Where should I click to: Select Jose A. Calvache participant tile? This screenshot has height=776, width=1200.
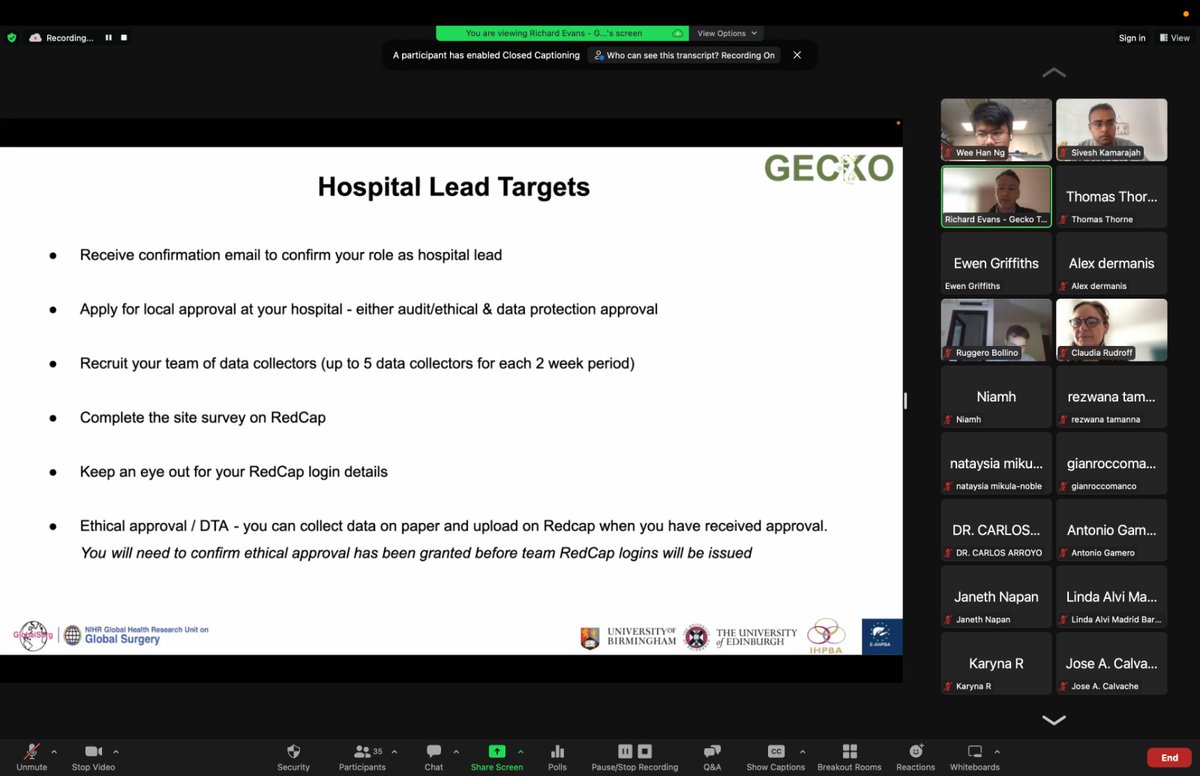(x=1111, y=663)
